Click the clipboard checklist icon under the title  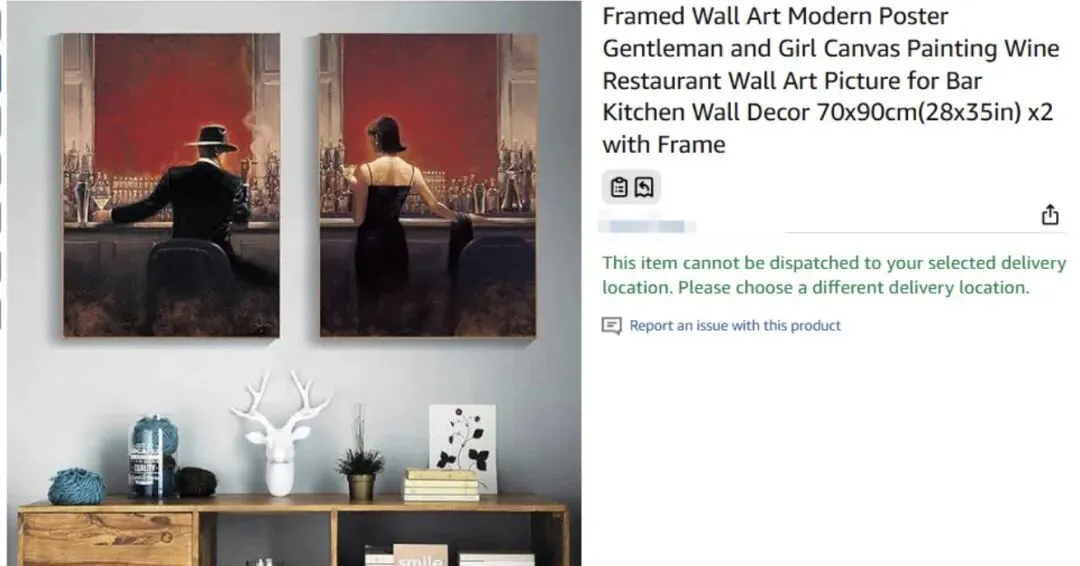point(619,187)
